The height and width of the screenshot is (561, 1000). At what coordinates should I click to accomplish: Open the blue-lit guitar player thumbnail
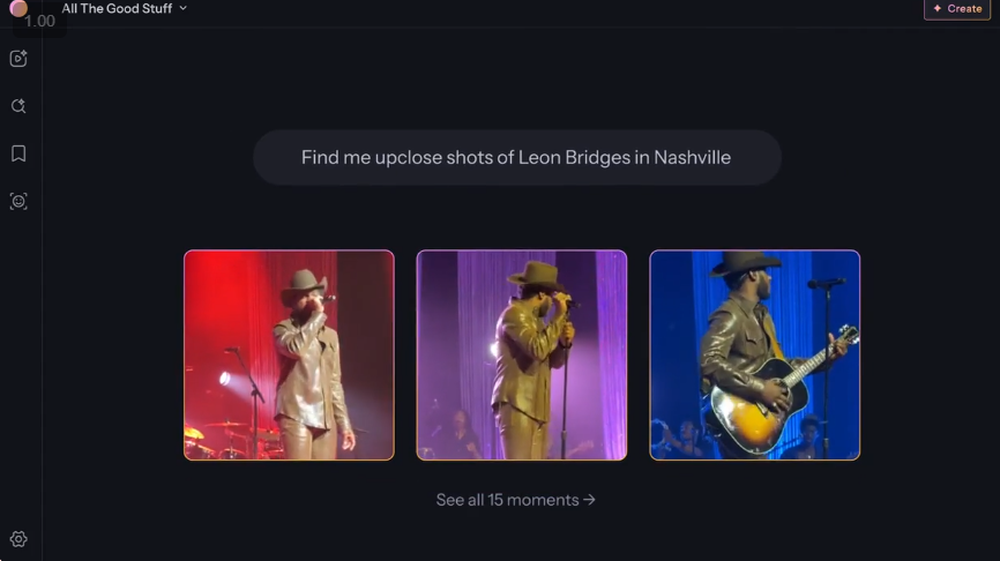pos(755,355)
